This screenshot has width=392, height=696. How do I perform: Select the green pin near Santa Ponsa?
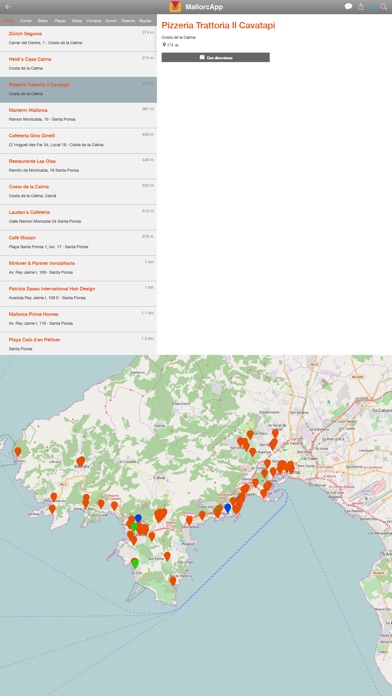134,527
